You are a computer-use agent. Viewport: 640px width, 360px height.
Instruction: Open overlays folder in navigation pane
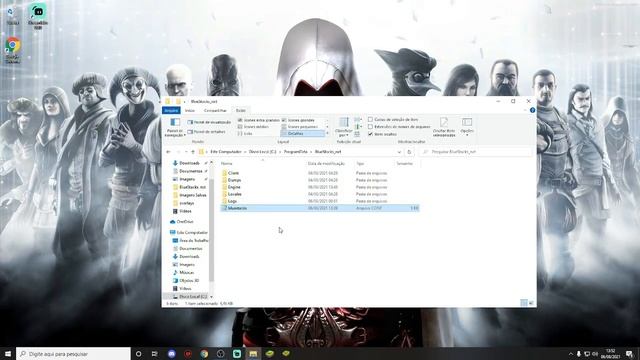pos(186,203)
